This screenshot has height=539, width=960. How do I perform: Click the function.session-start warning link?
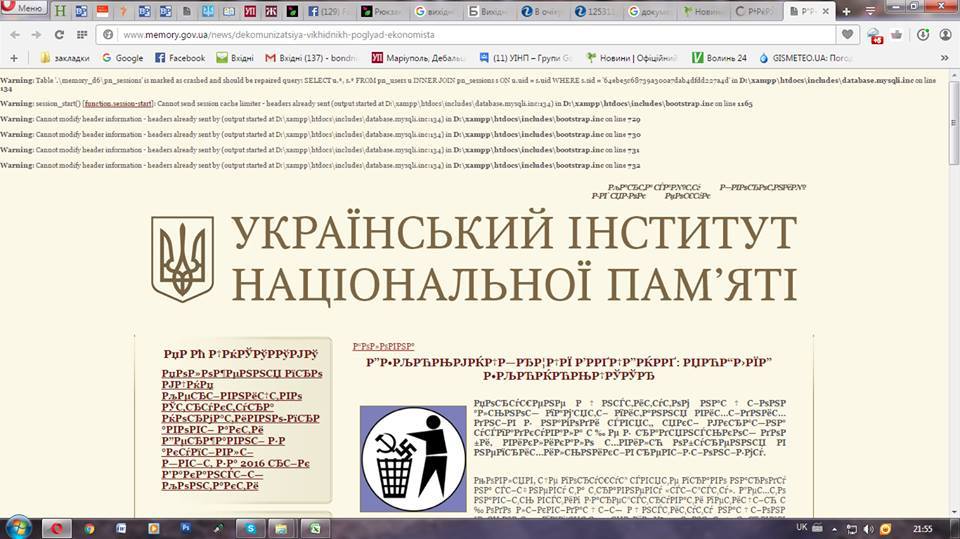click(x=118, y=104)
